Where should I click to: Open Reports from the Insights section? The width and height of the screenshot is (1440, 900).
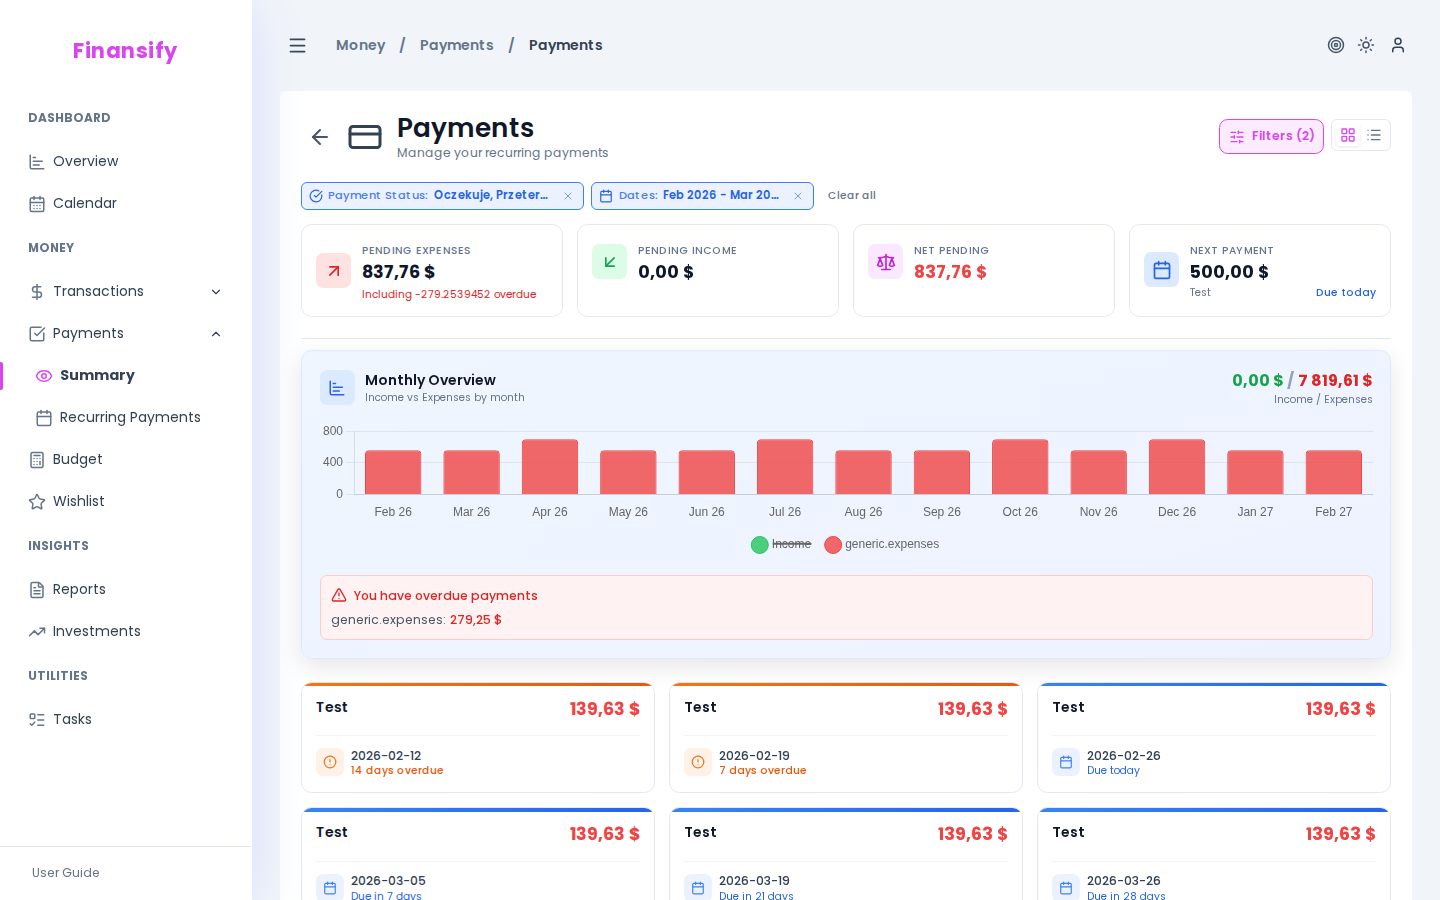click(x=79, y=589)
